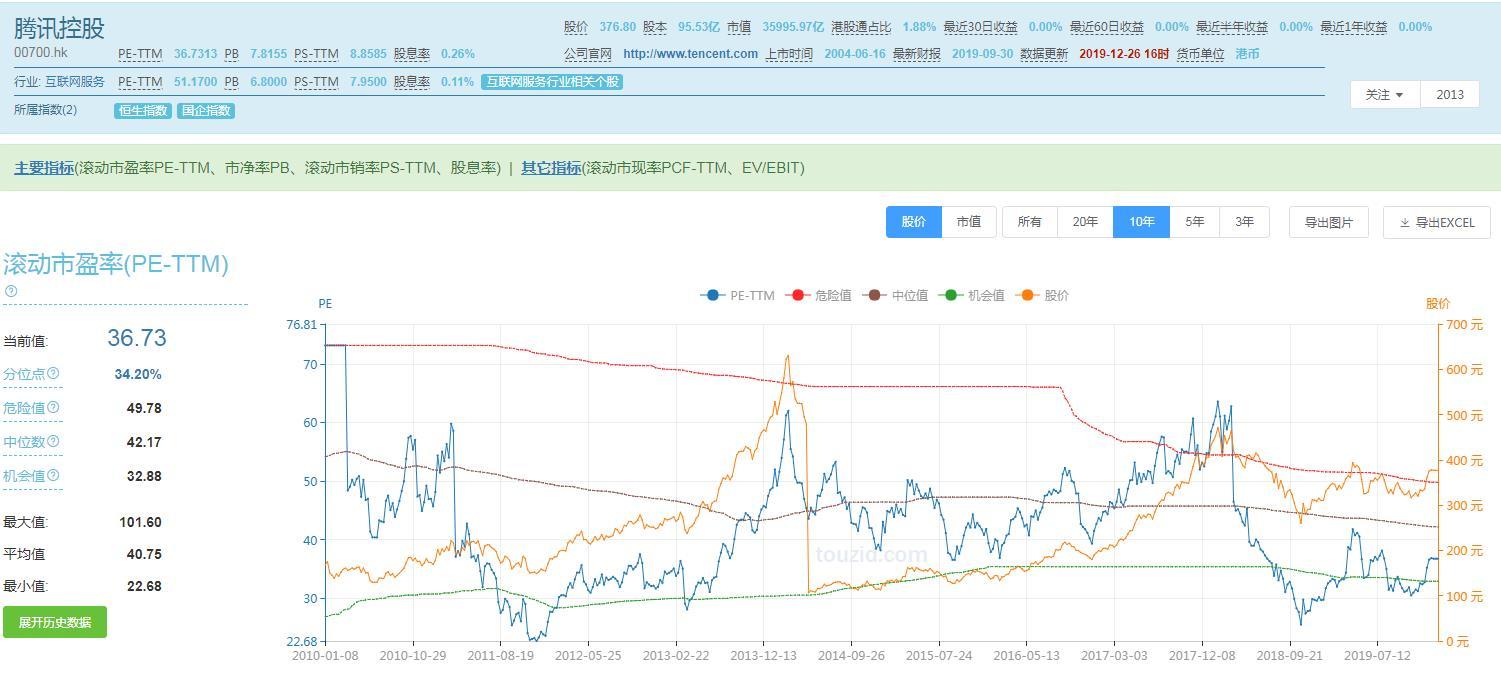Image resolution: width=1501 pixels, height=674 pixels.
Task: Toggle the red 危险值 series in chart legend
Action: point(818,295)
